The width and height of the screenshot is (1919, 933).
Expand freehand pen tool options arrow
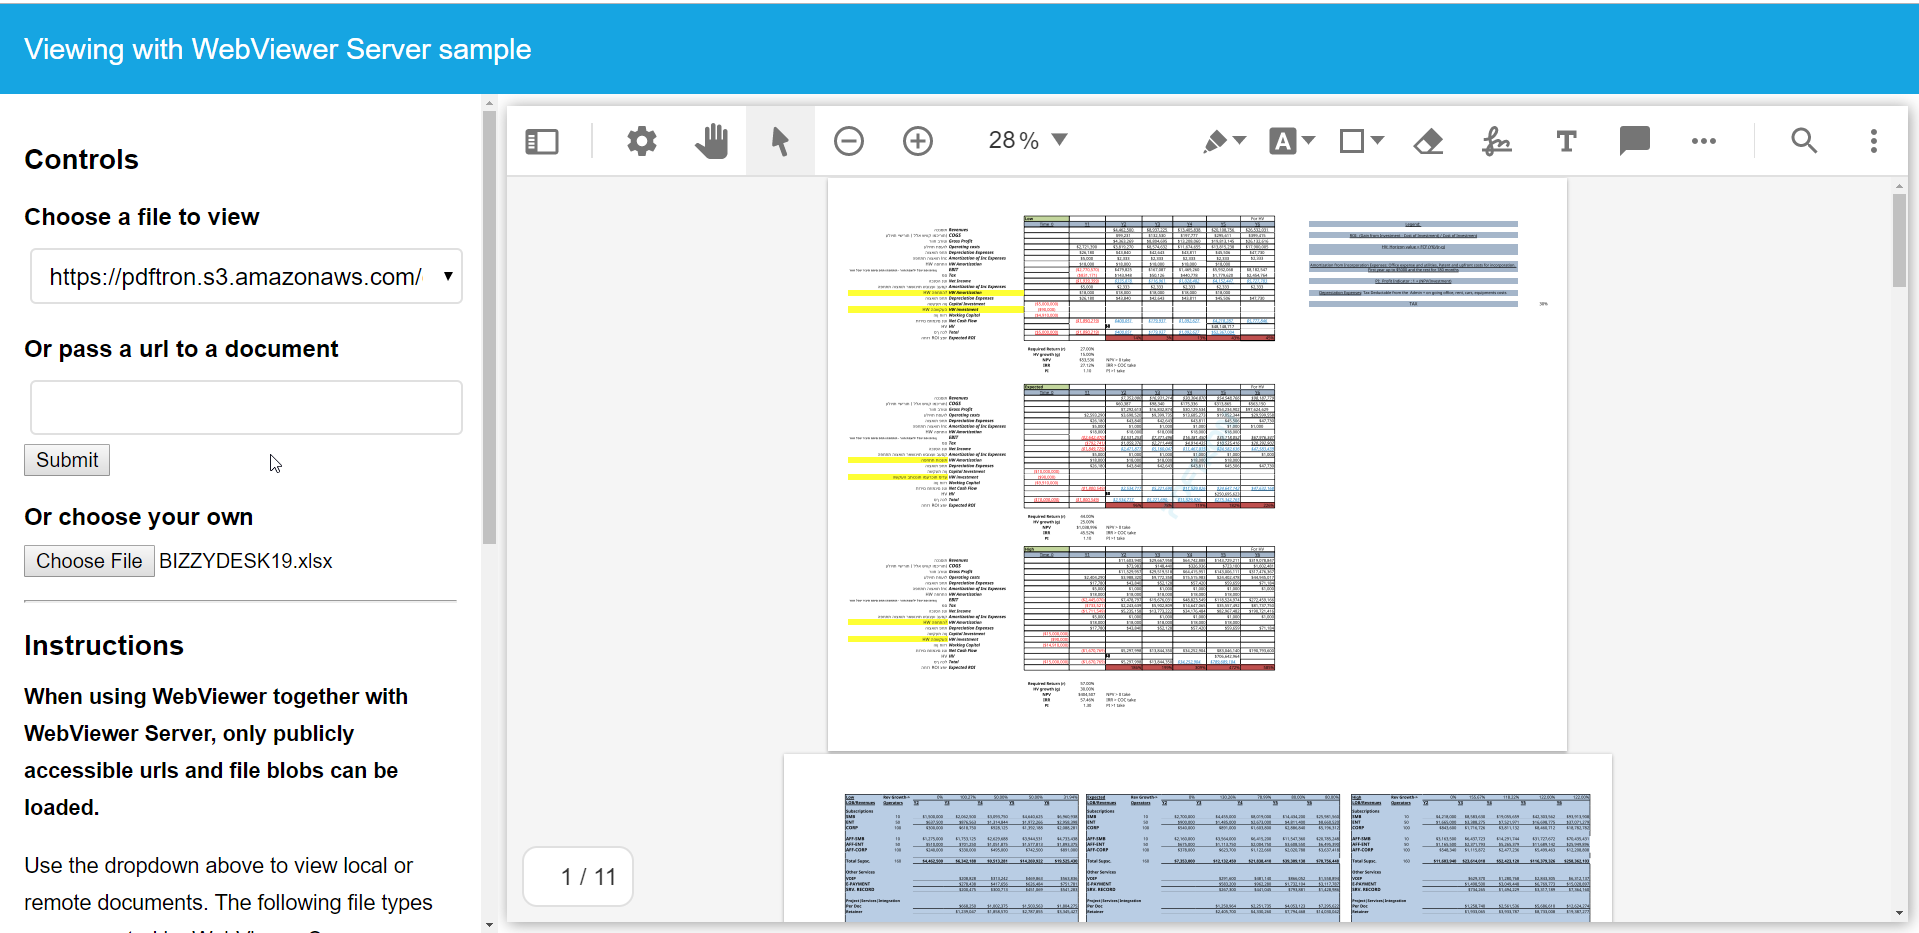1240,140
